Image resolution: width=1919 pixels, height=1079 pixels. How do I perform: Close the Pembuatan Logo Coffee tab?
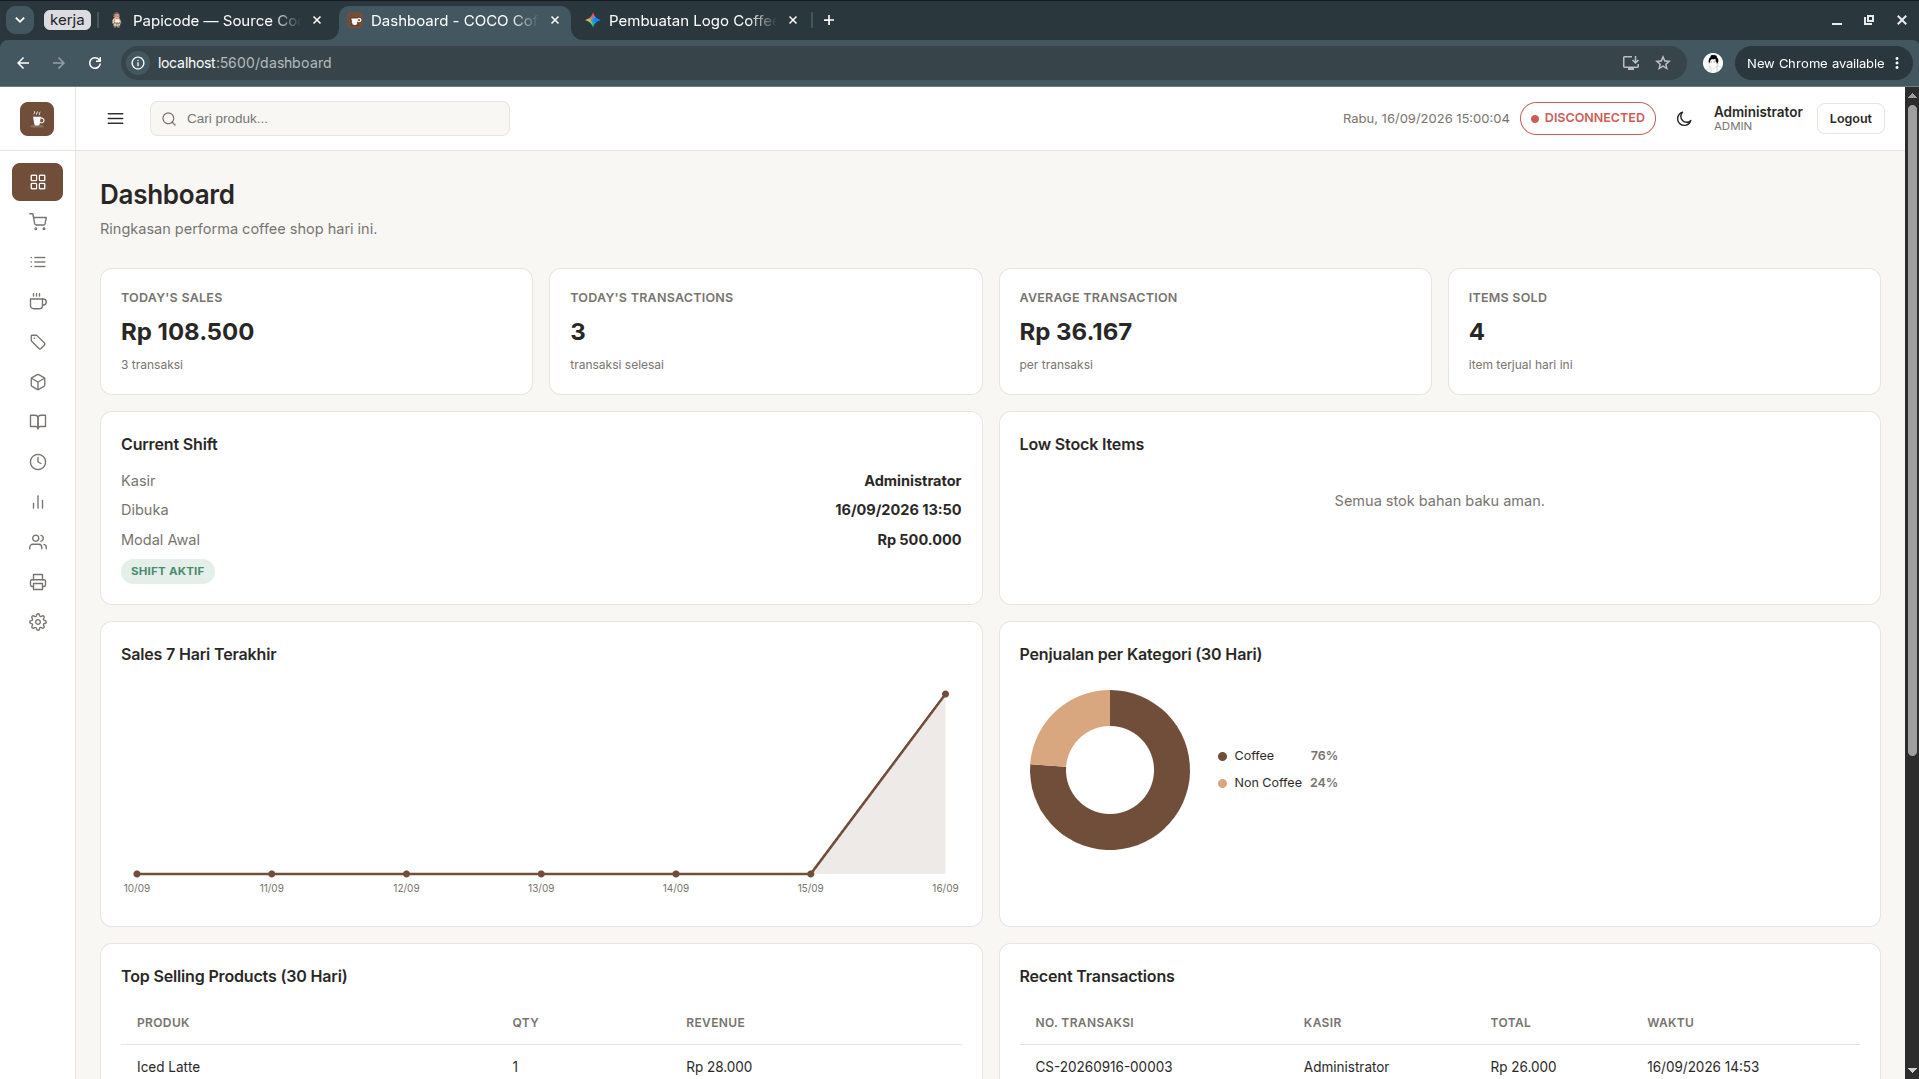coord(793,20)
